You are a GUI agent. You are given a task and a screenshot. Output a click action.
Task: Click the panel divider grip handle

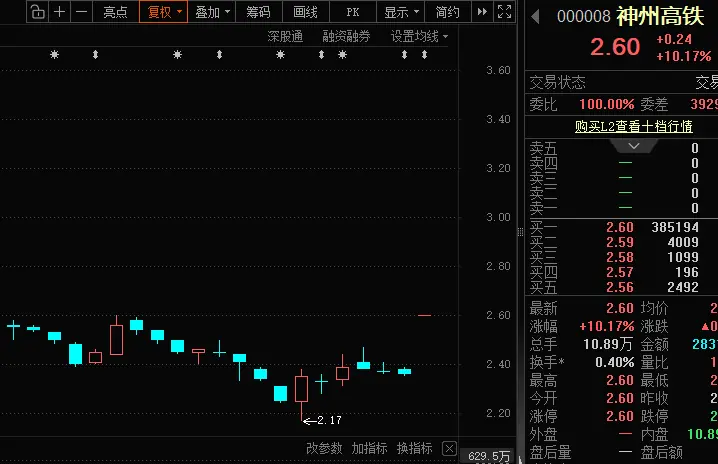coord(521,232)
